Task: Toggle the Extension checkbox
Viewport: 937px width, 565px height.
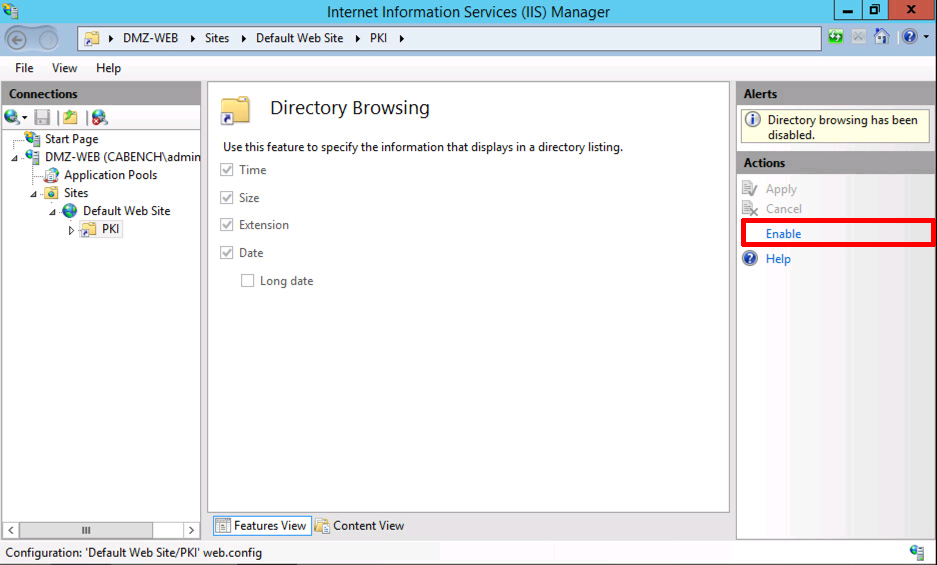Action: pyautogui.click(x=226, y=225)
